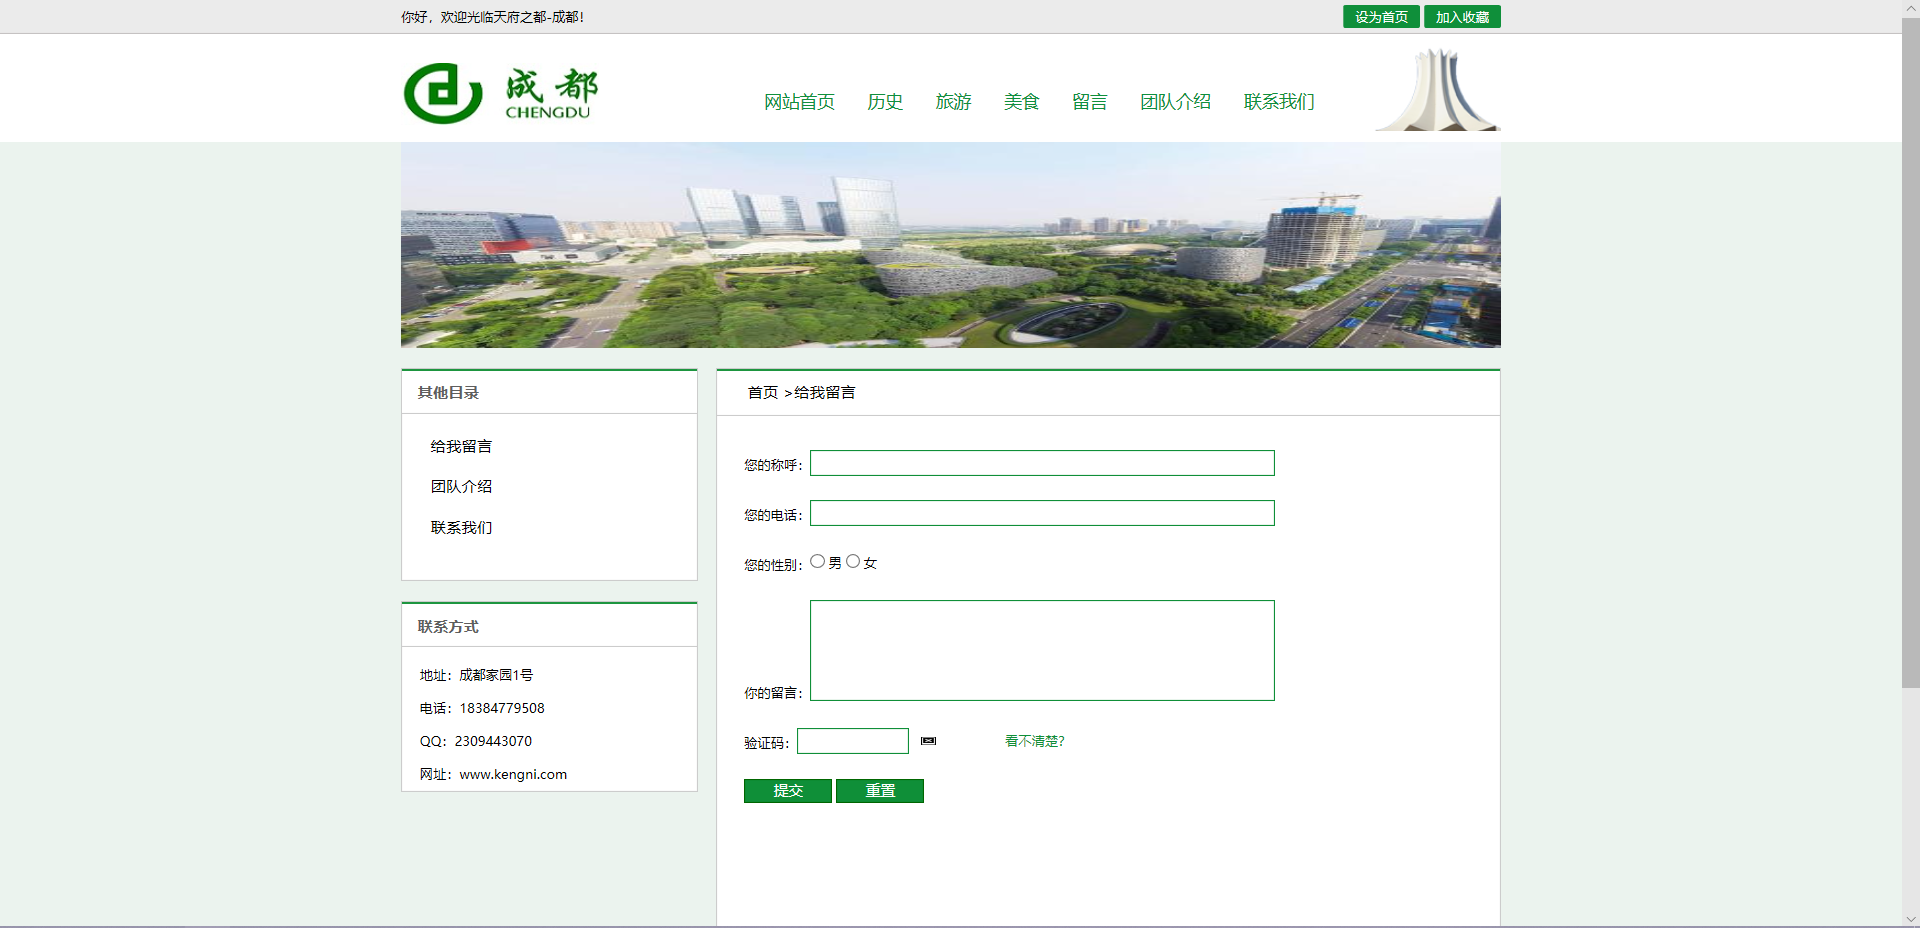Open the 网站首页 navigation item
Screen dimensions: 1920x928
[x=799, y=101]
